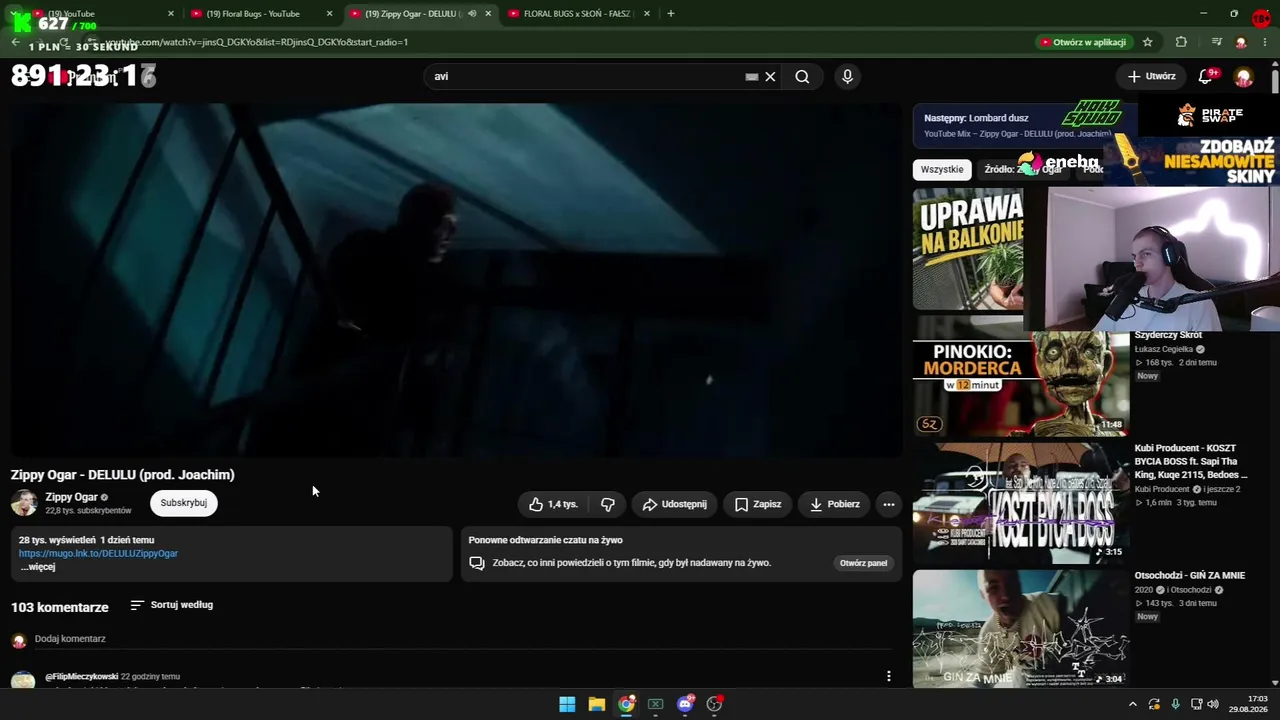Download the video with Pobierz
1280x720 pixels.
pyautogui.click(x=835, y=504)
